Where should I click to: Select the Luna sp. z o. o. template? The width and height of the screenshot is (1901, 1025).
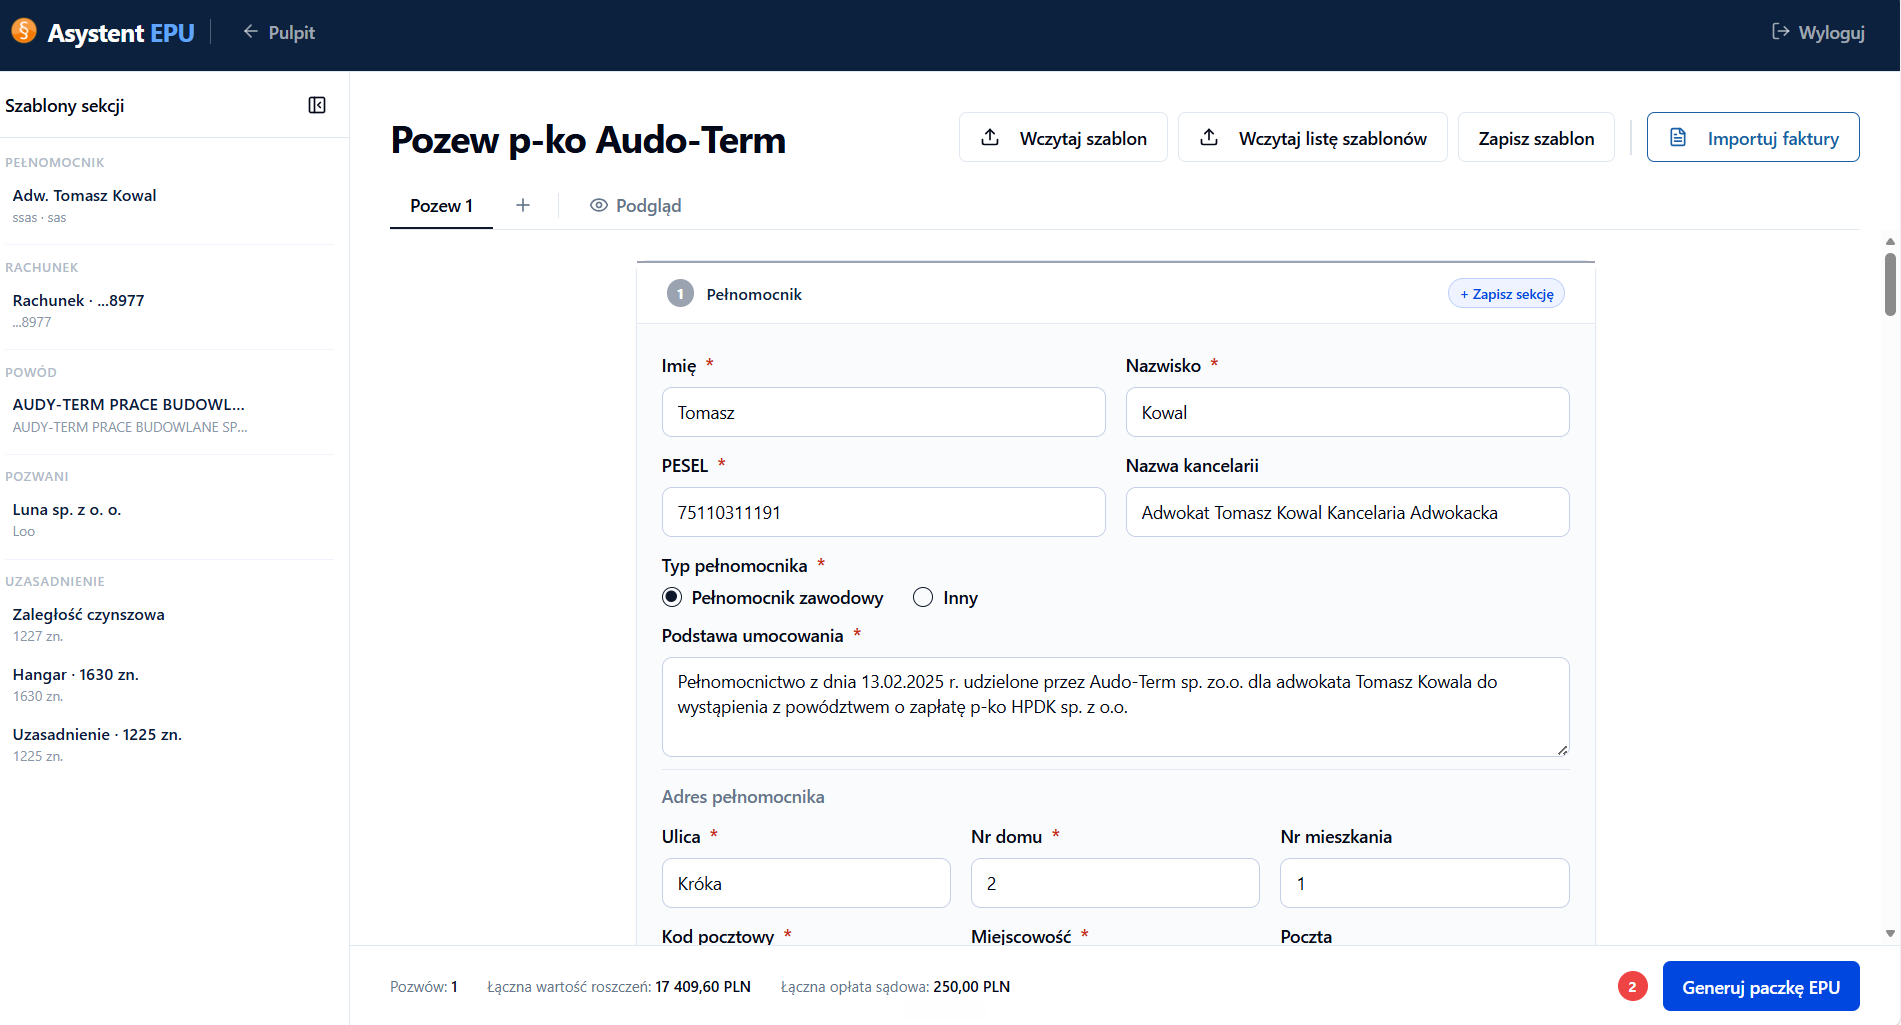[x=168, y=519]
